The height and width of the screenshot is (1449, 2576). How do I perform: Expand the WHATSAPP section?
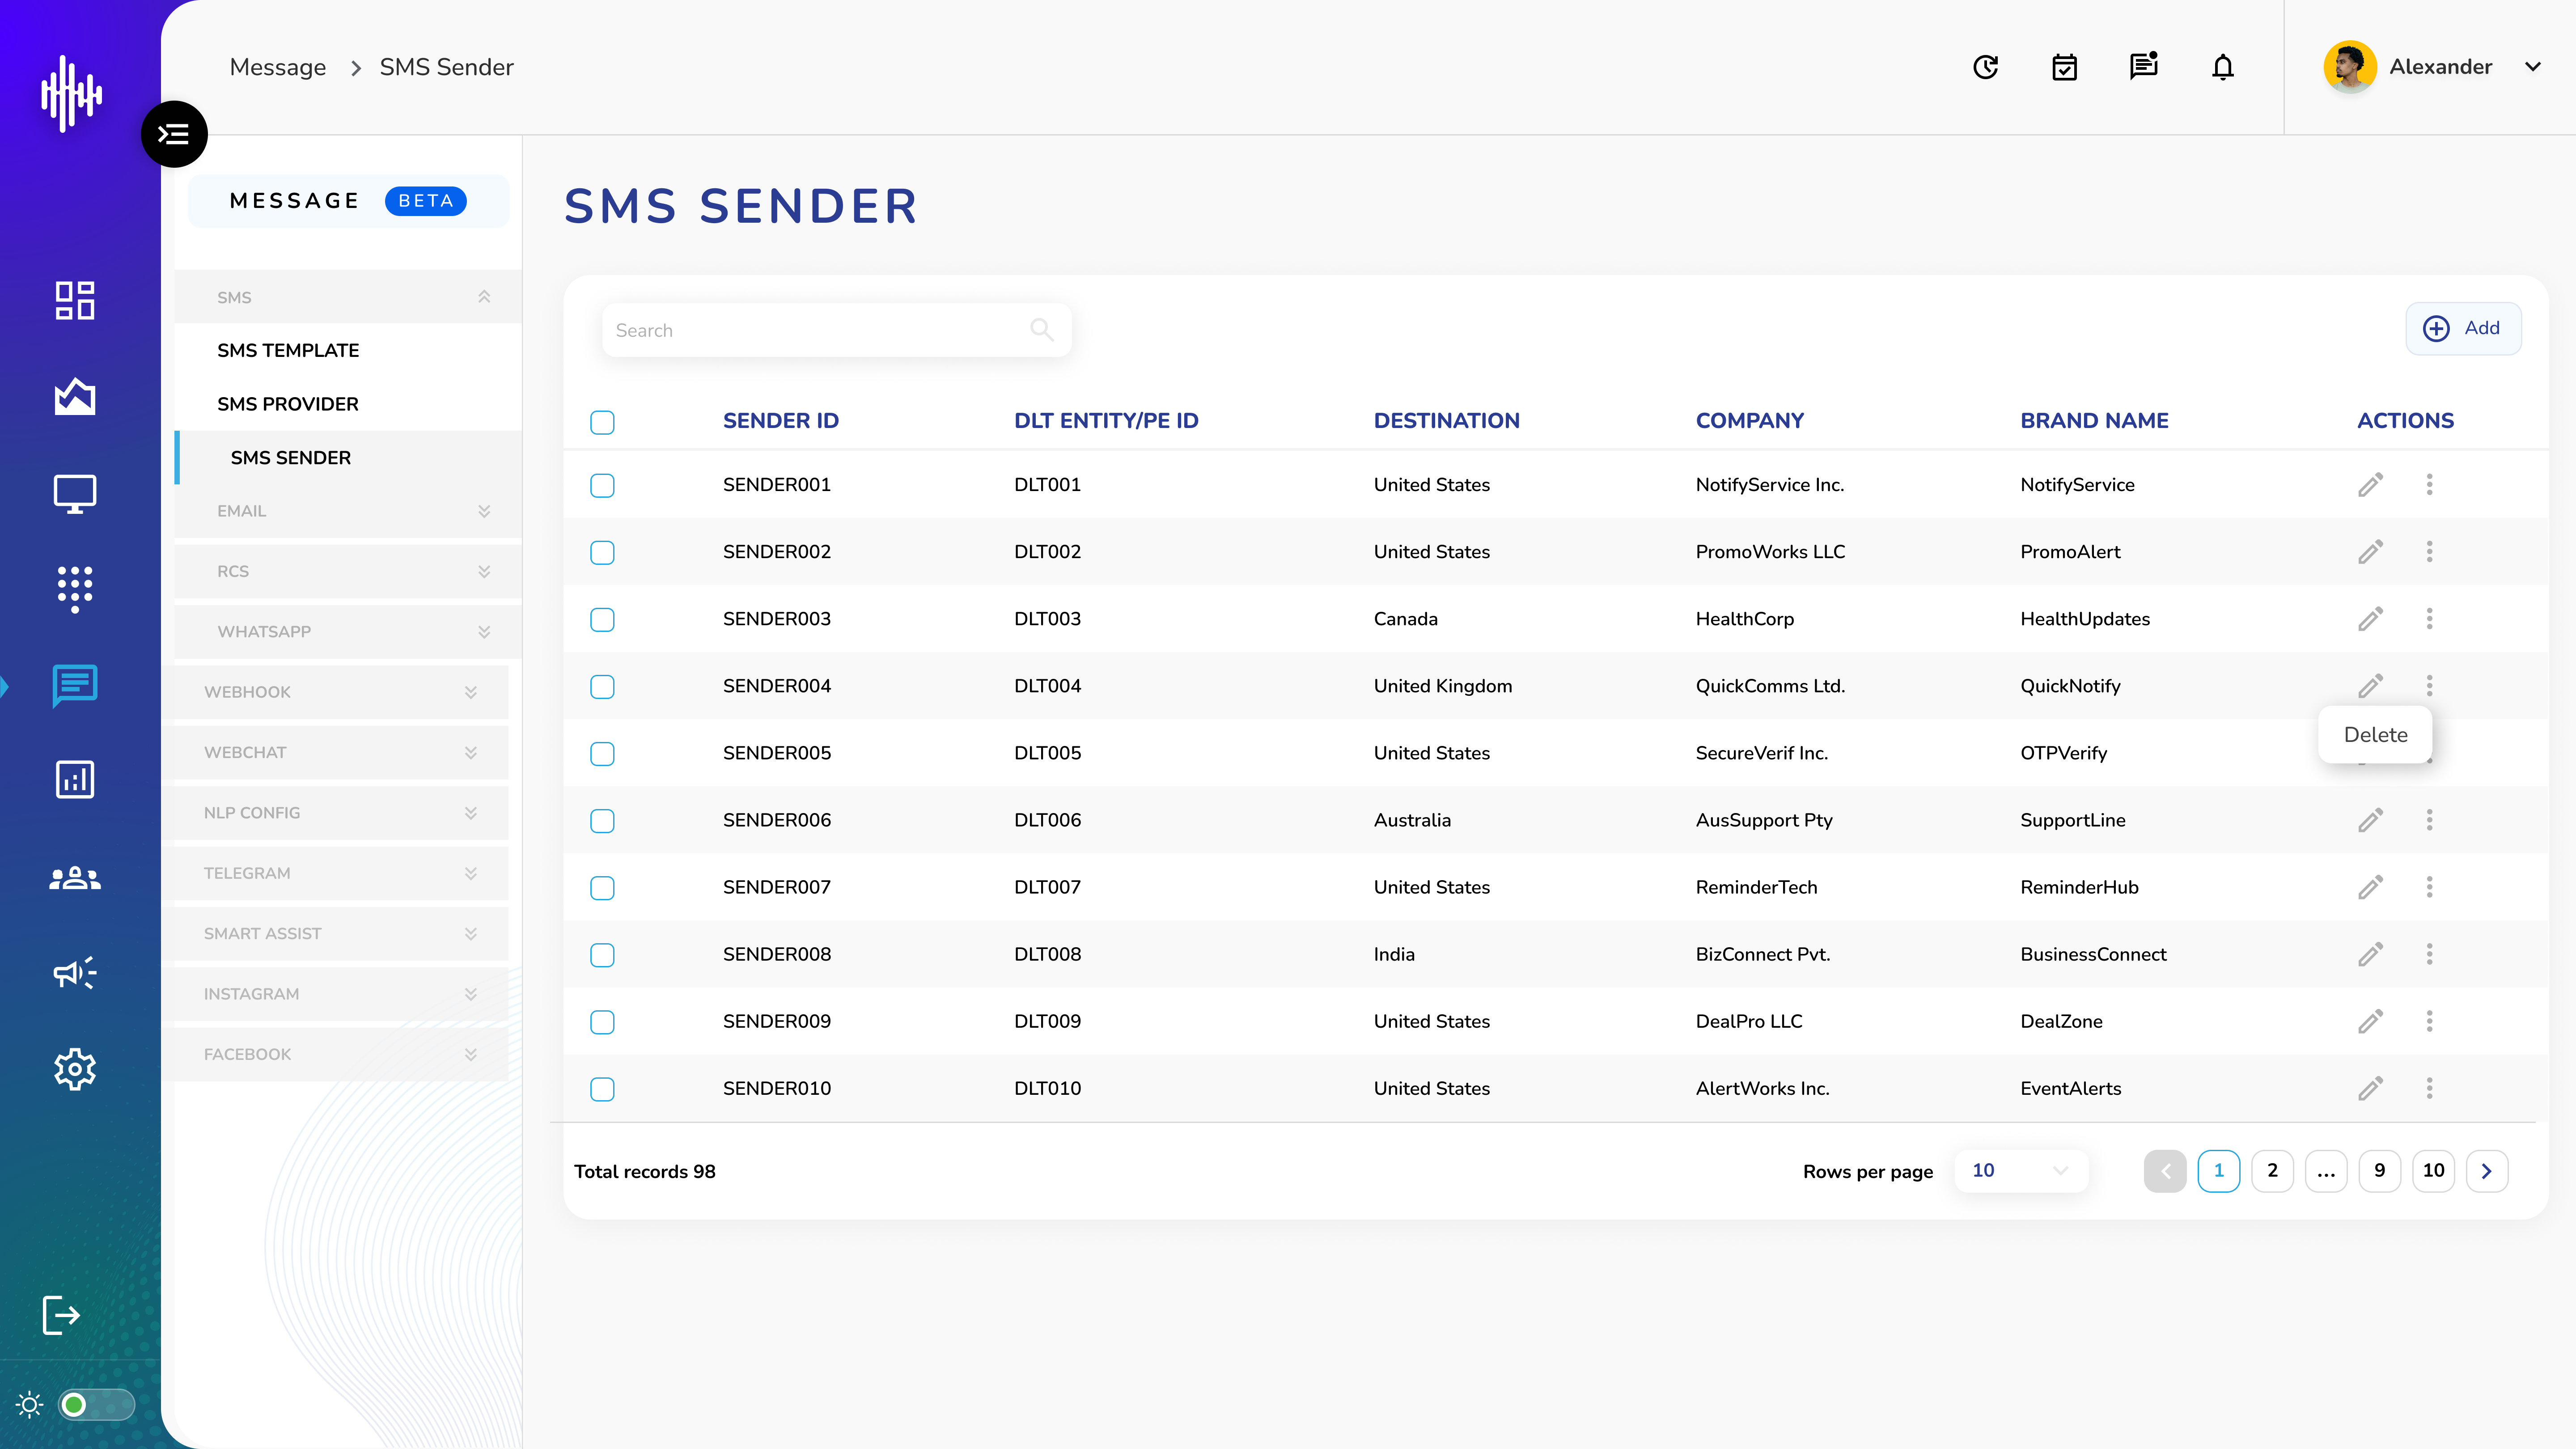(348, 632)
